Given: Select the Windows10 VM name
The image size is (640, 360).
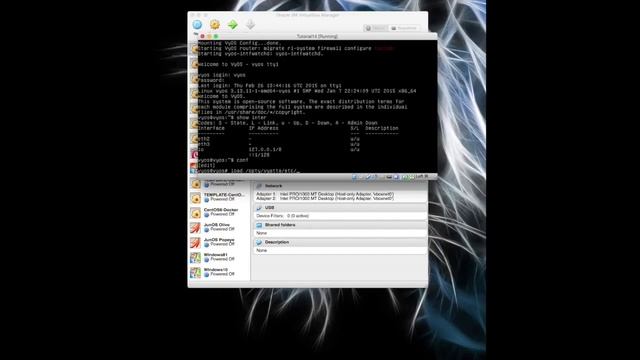Looking at the screenshot, I should pos(216,270).
